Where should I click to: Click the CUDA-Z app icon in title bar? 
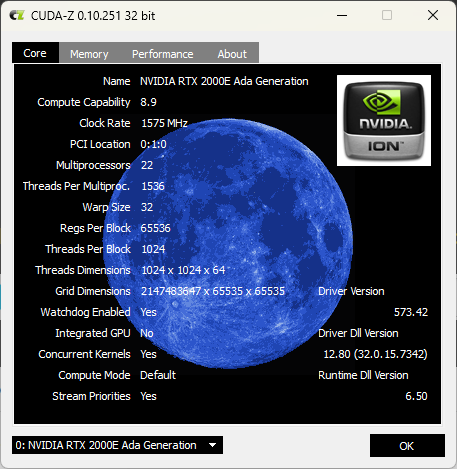pyautogui.click(x=17, y=15)
